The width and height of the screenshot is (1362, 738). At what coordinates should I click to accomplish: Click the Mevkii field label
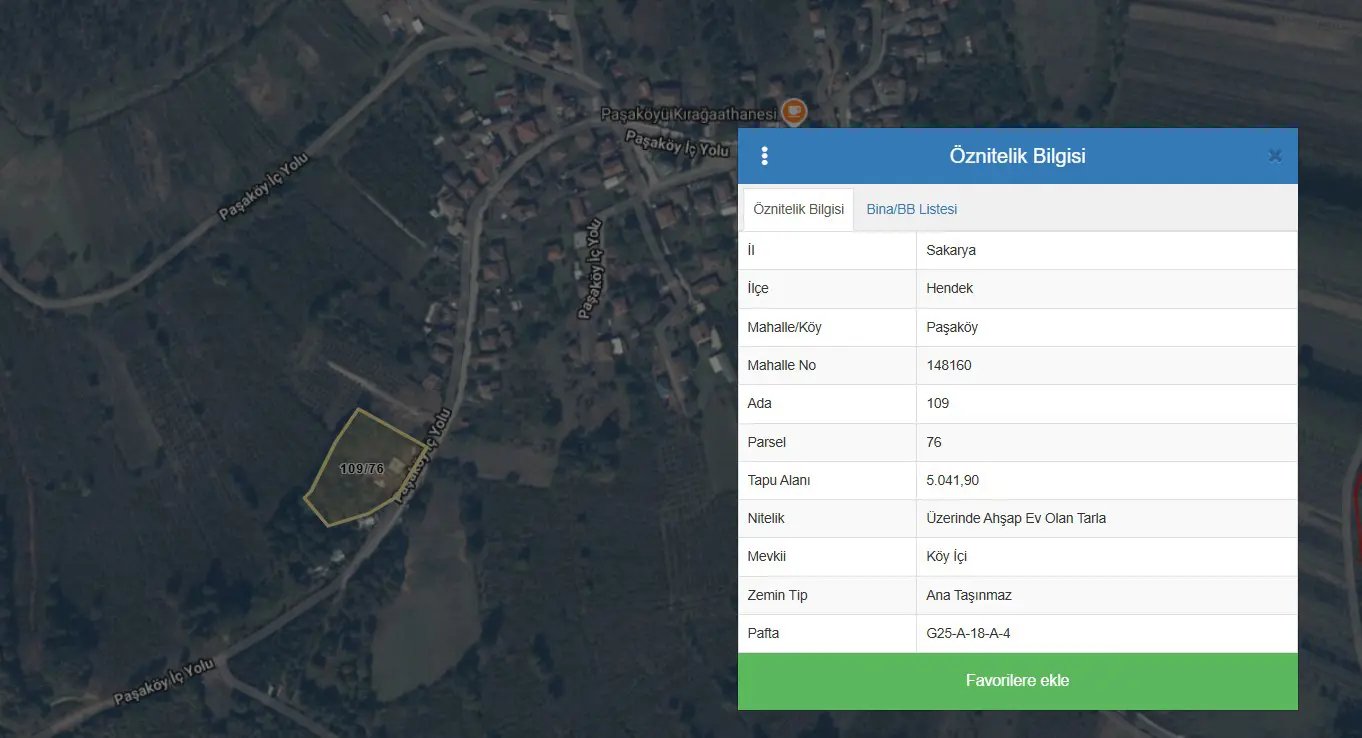tap(767, 556)
